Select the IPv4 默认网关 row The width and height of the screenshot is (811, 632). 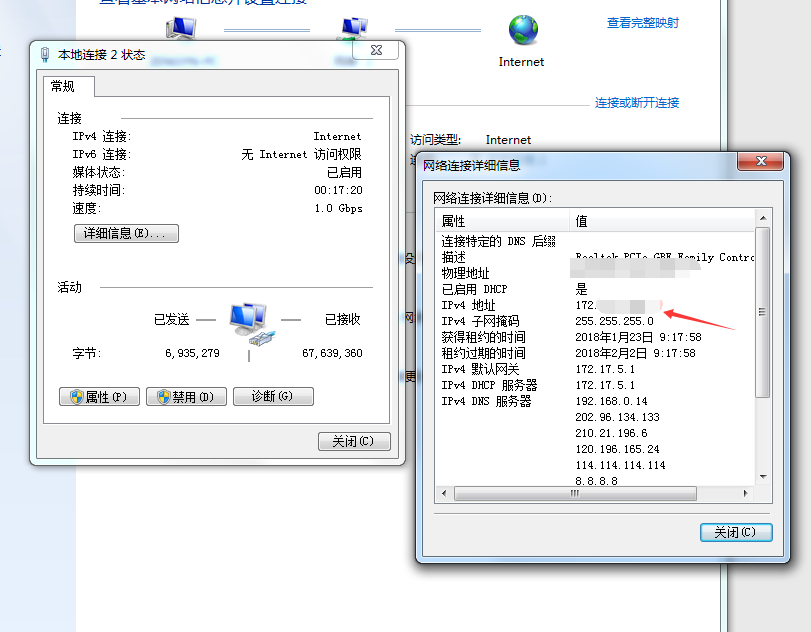pyautogui.click(x=595, y=369)
